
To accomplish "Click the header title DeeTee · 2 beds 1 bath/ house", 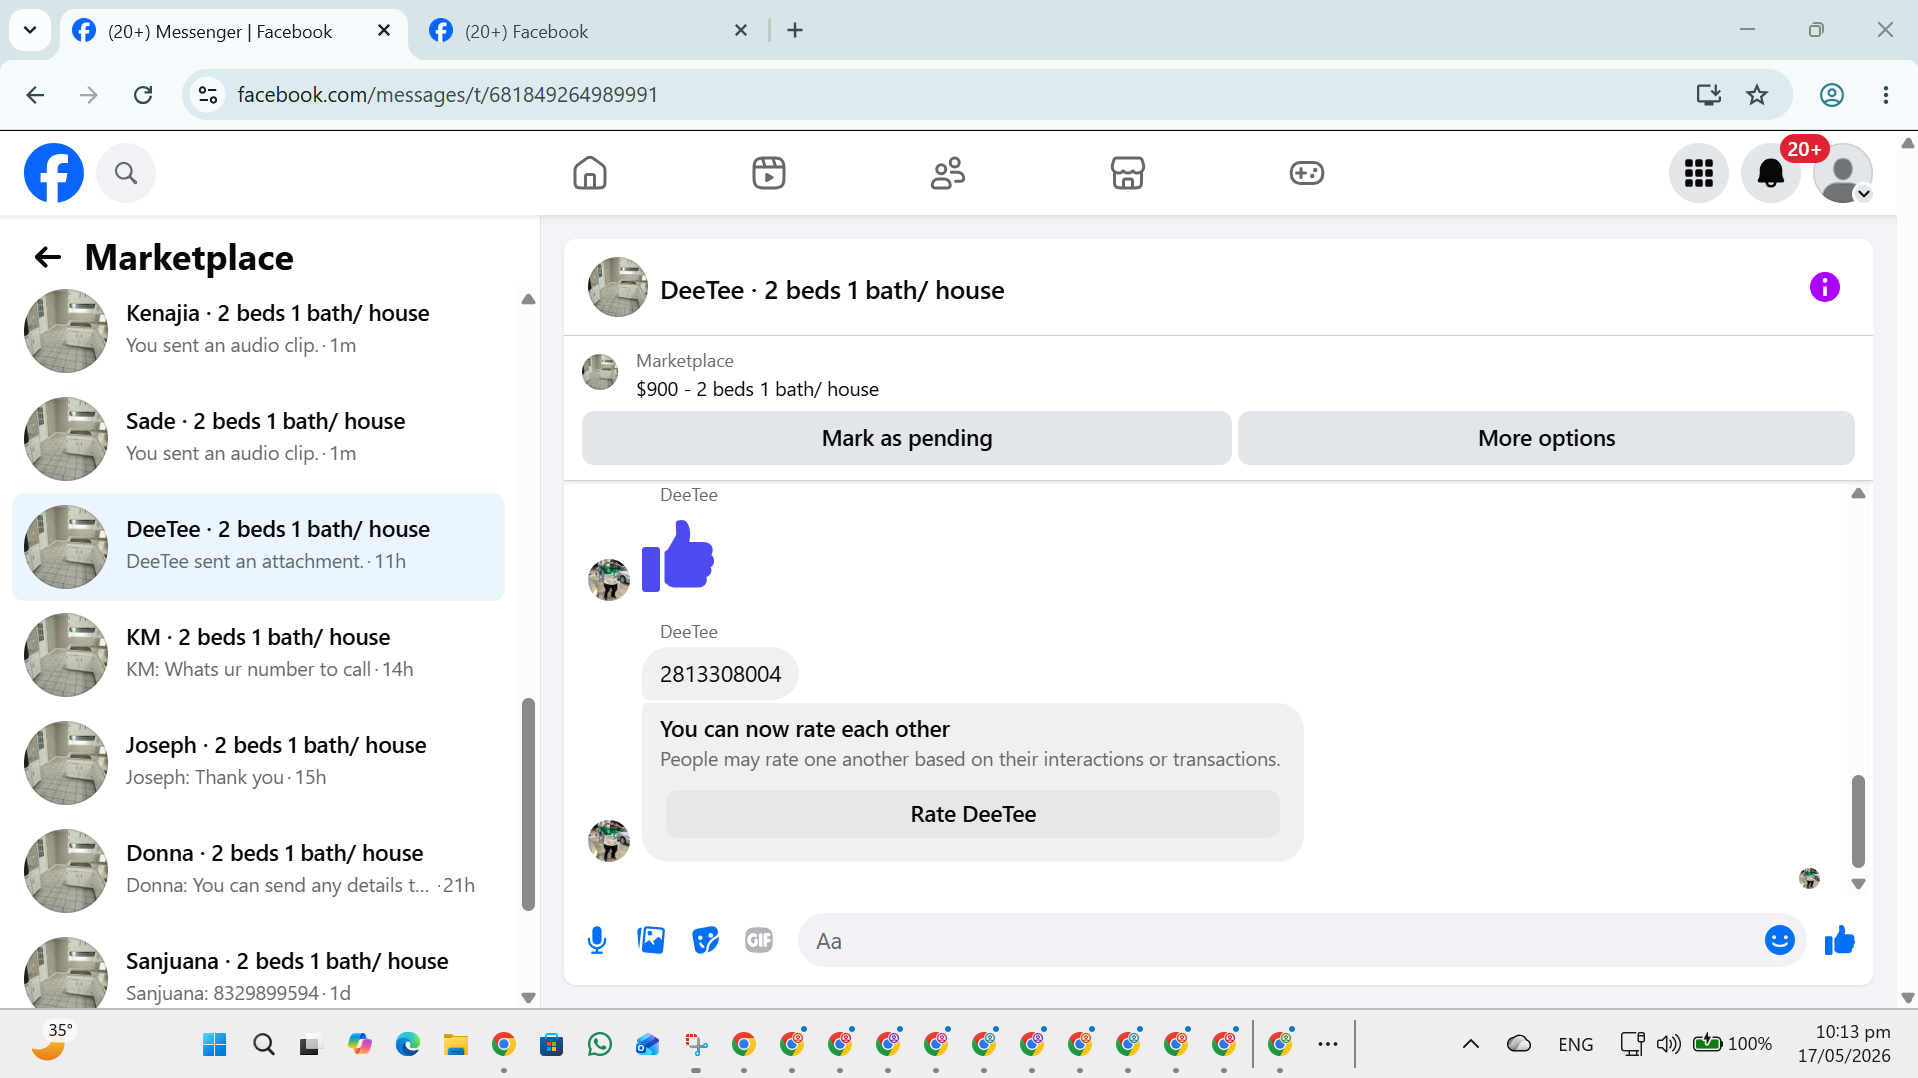I will [832, 290].
